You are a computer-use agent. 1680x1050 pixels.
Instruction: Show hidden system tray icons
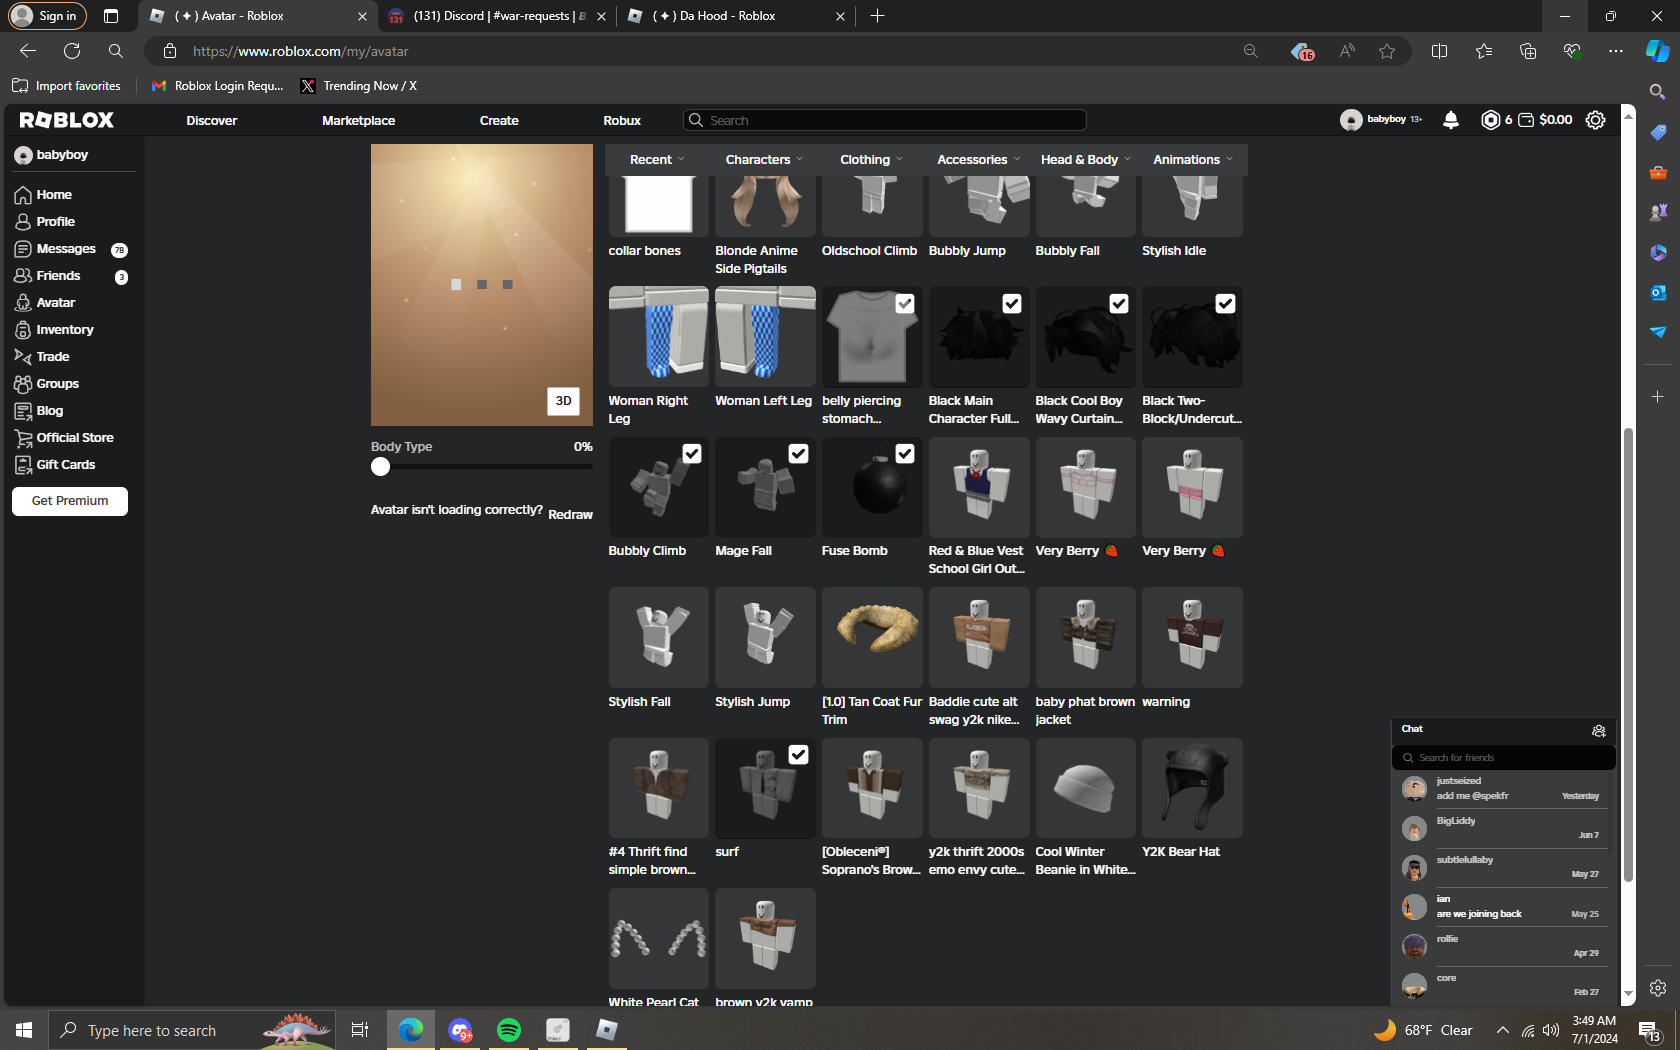point(1502,1030)
